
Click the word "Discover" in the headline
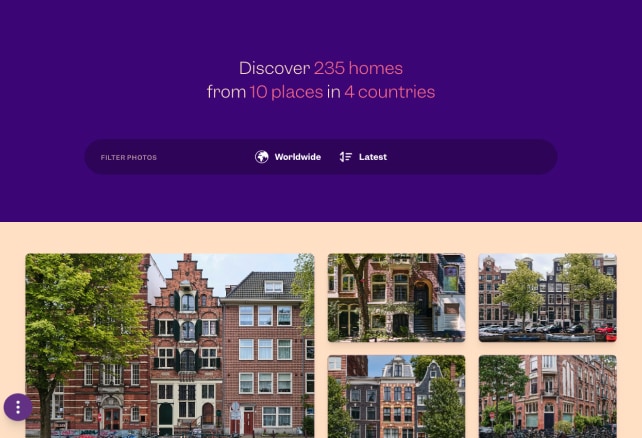(x=274, y=69)
